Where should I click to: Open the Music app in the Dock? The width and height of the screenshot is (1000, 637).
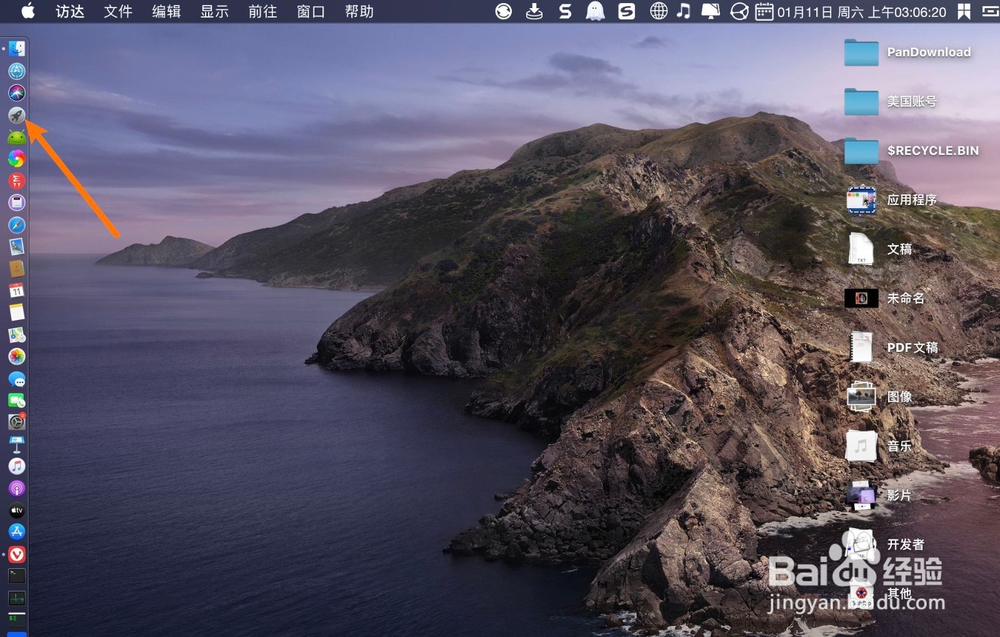17,466
